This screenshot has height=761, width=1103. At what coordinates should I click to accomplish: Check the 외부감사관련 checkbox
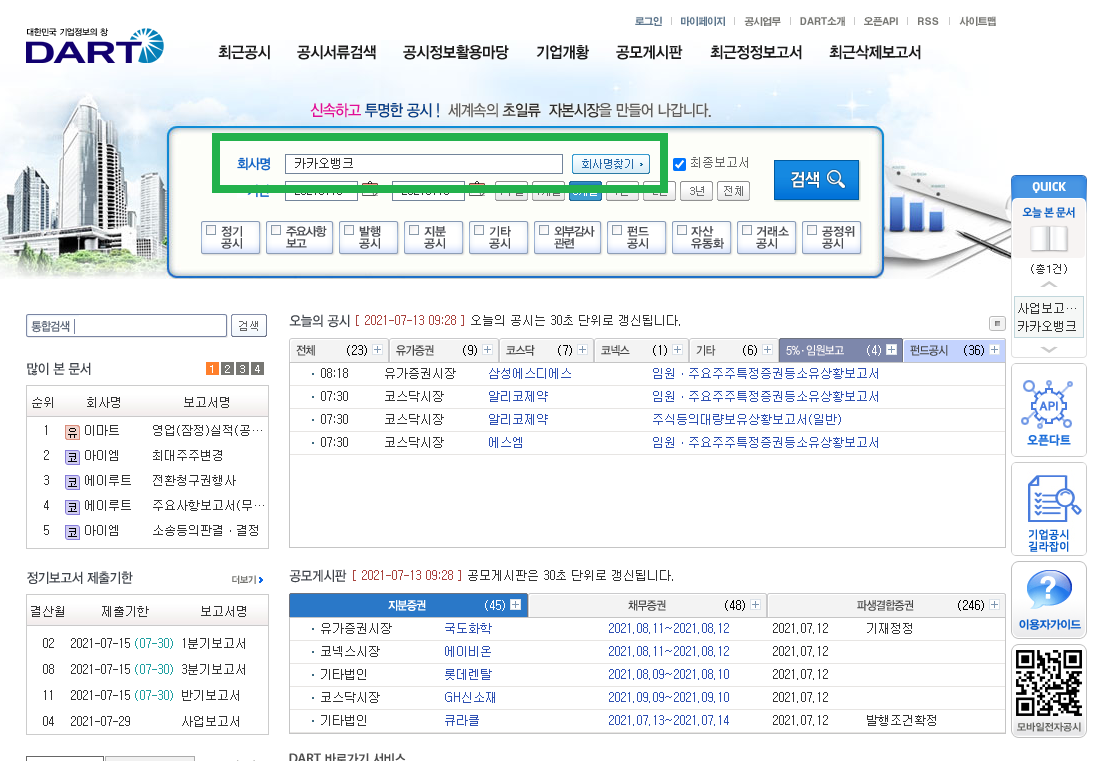pyautogui.click(x=544, y=230)
